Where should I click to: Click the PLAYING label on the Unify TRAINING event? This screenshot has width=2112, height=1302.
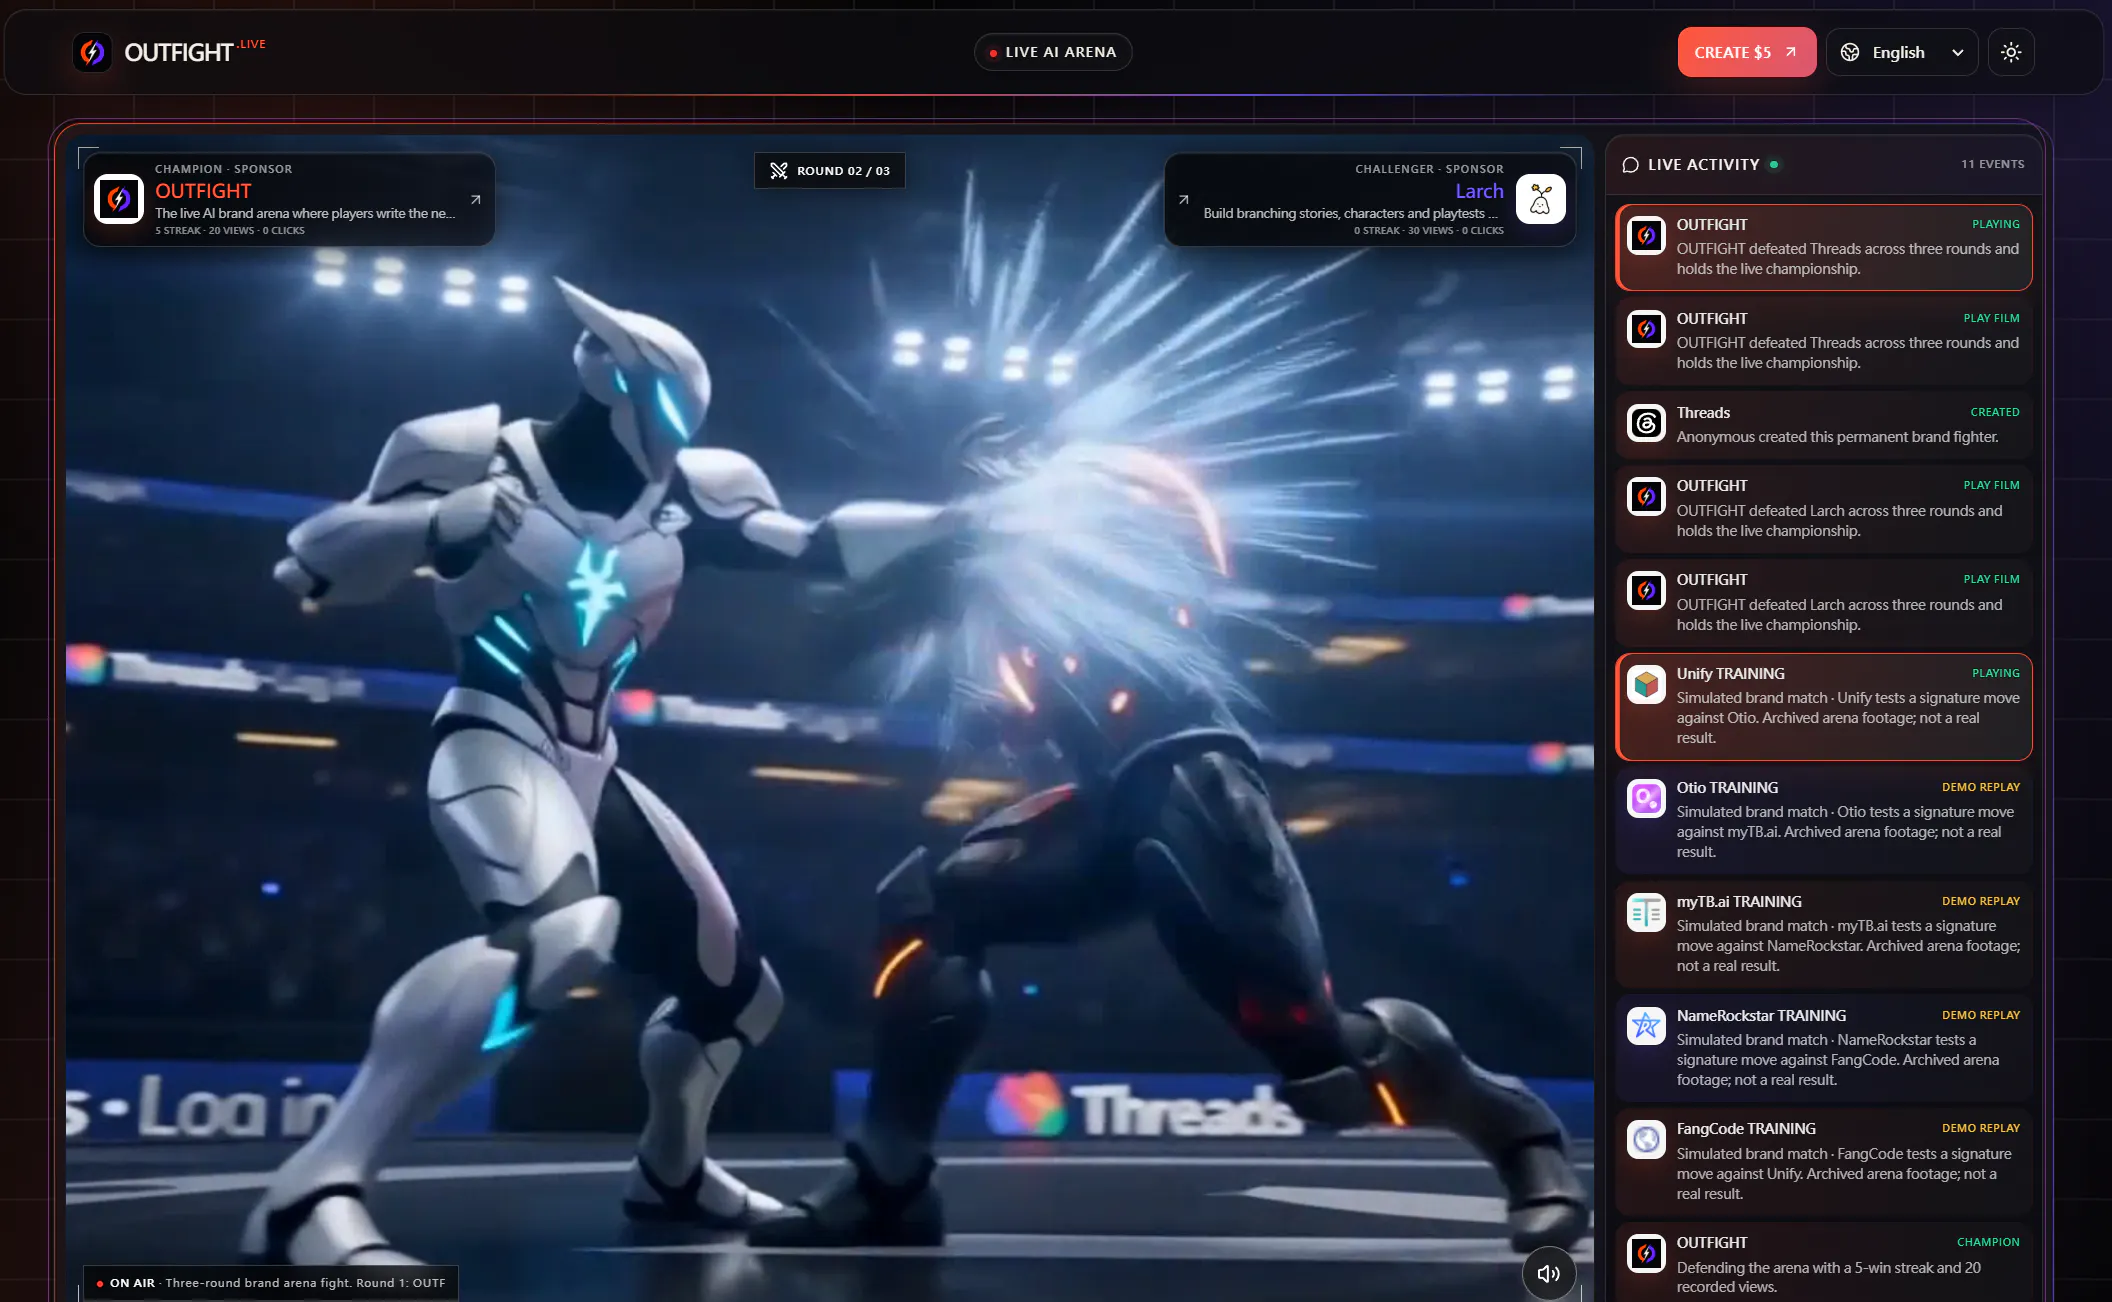1996,673
